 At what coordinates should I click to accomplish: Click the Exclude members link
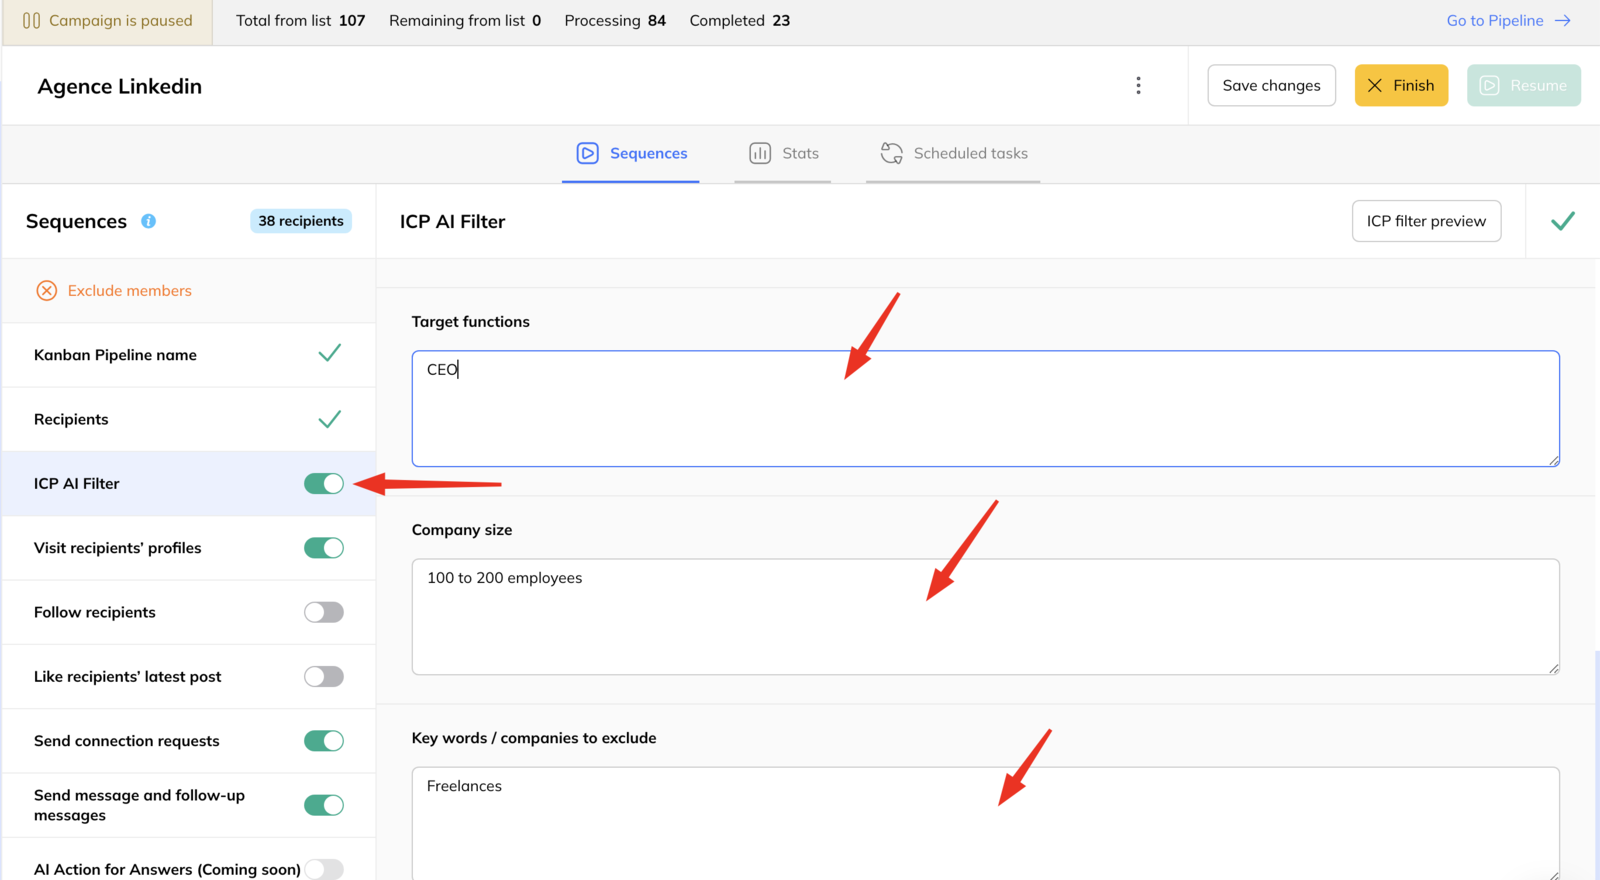(130, 291)
